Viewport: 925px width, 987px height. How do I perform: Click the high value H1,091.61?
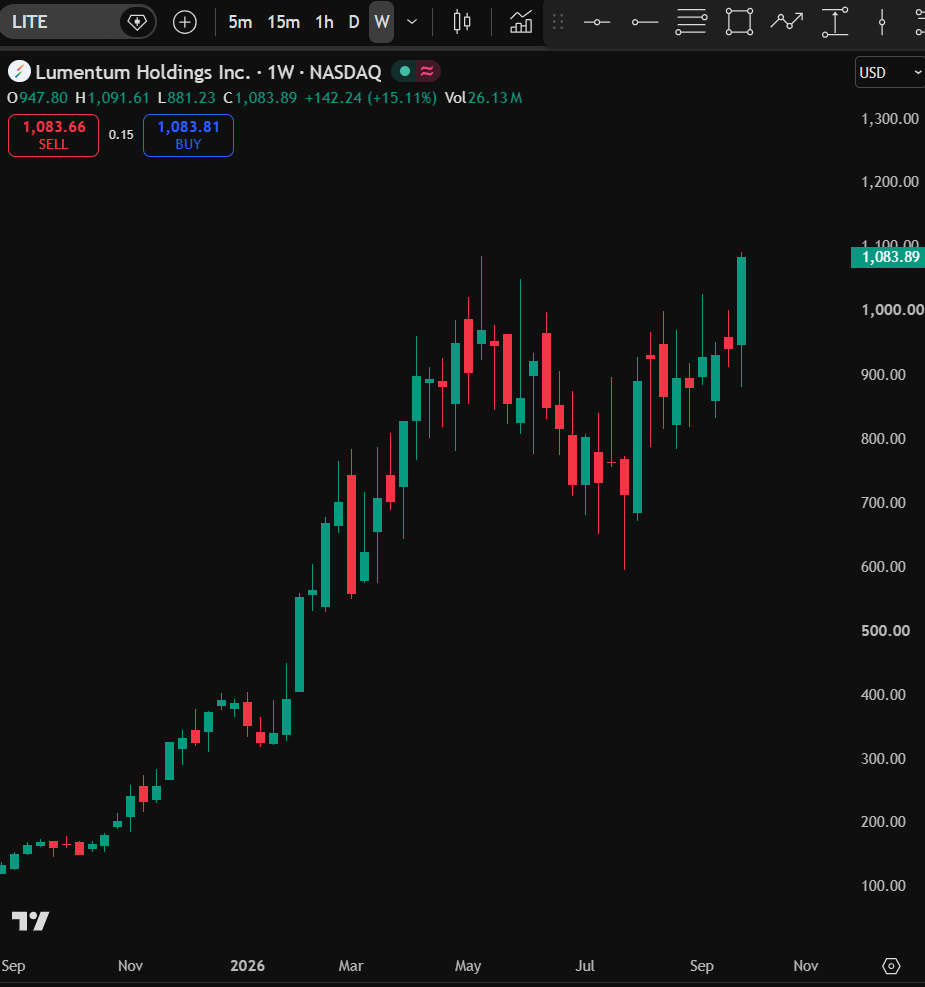point(112,98)
